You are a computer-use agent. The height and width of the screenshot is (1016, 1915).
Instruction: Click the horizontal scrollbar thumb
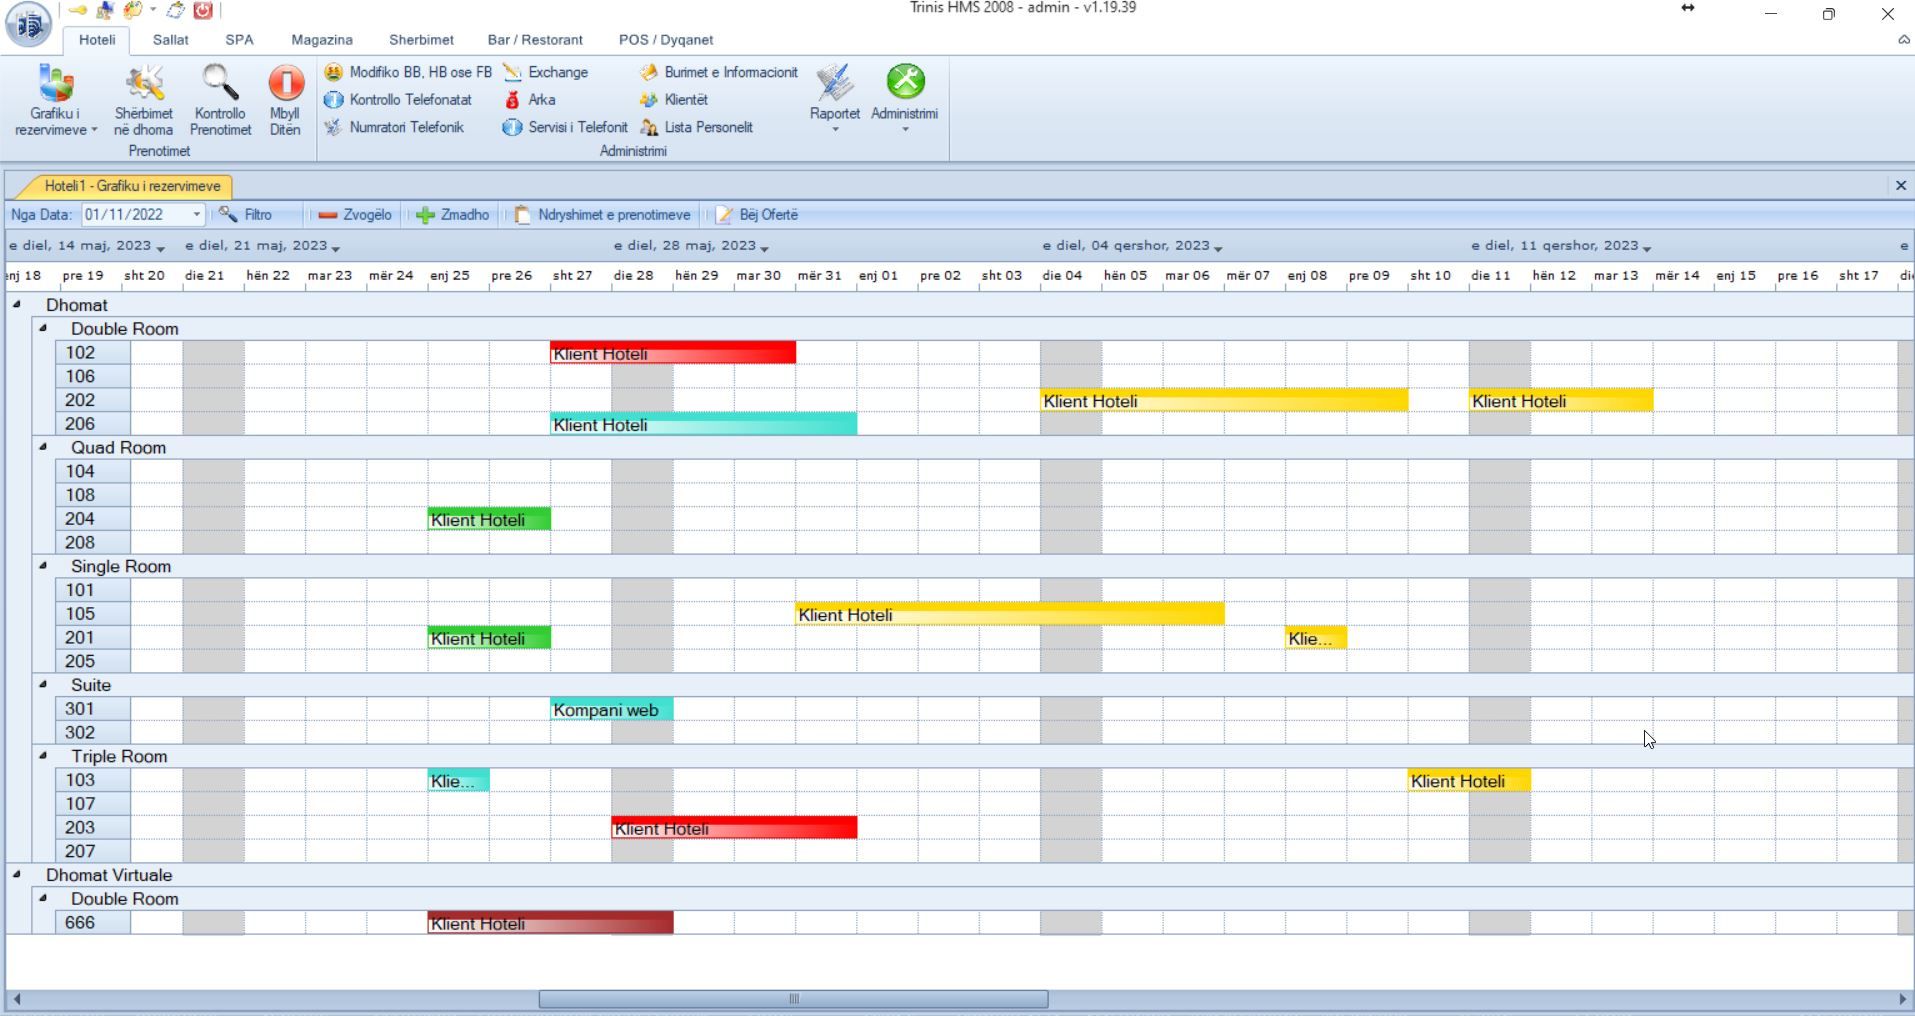tap(793, 999)
